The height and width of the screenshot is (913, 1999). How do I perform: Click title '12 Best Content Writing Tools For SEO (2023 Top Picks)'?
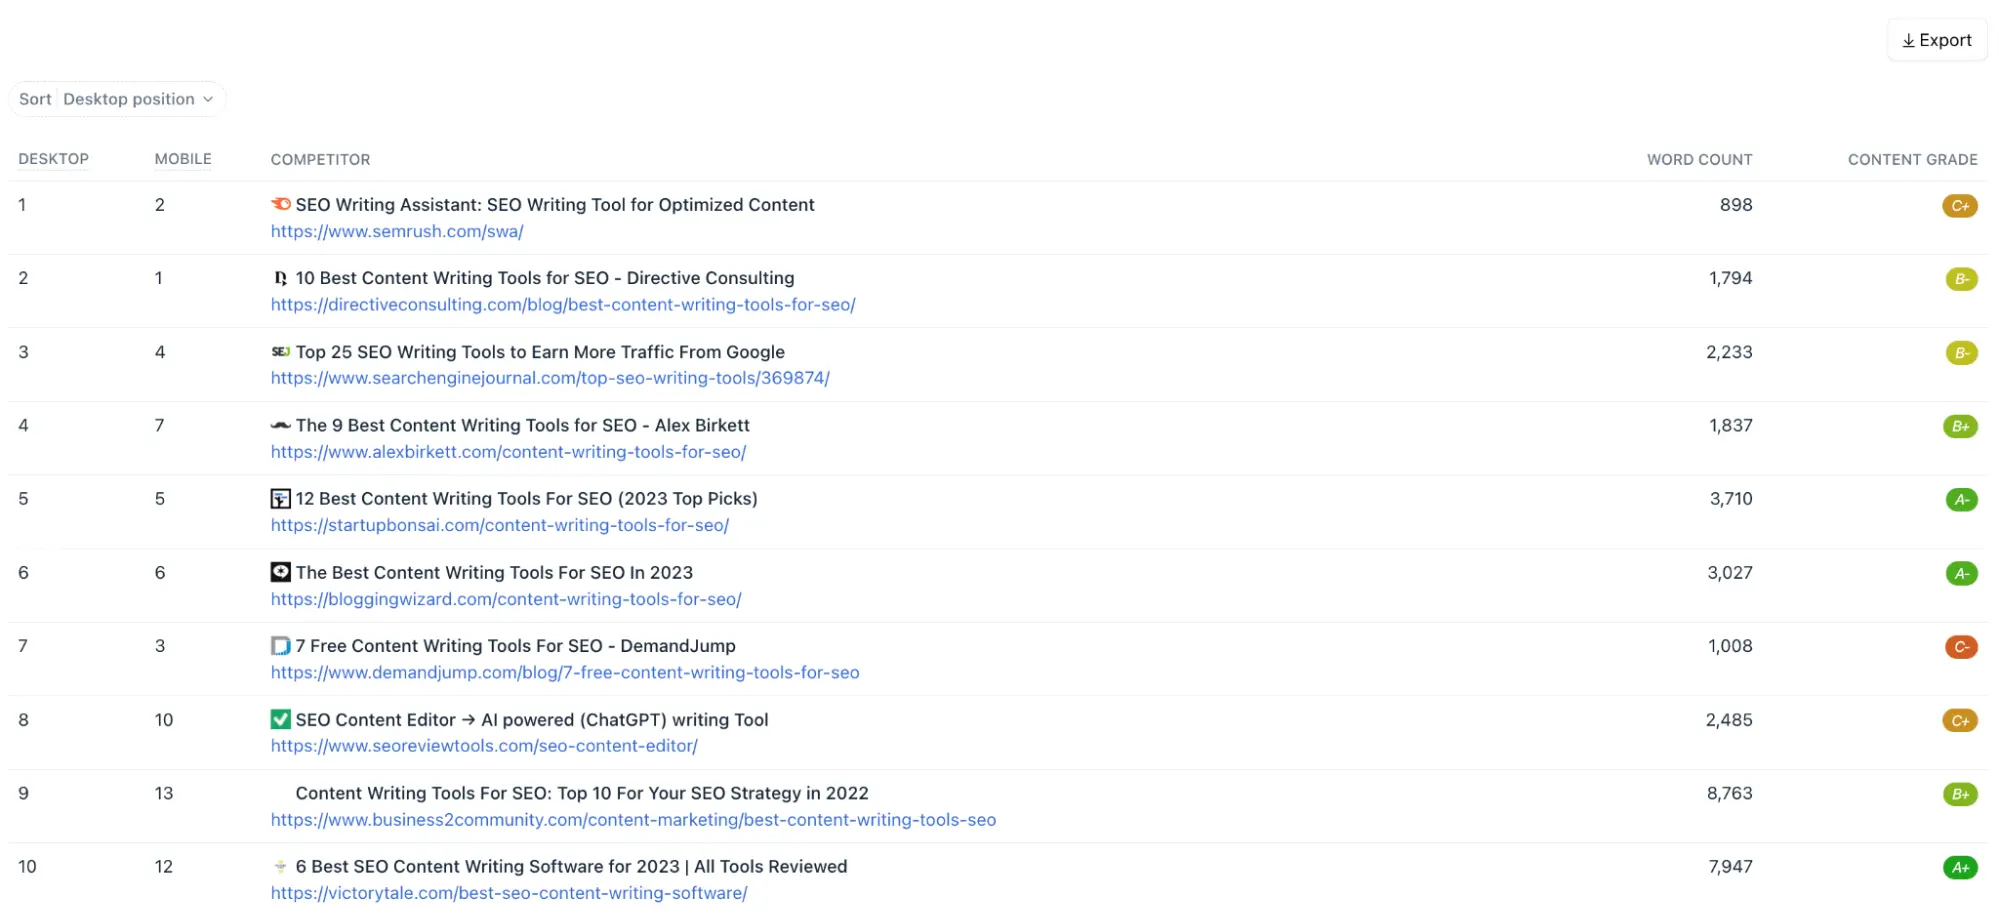[x=527, y=499]
